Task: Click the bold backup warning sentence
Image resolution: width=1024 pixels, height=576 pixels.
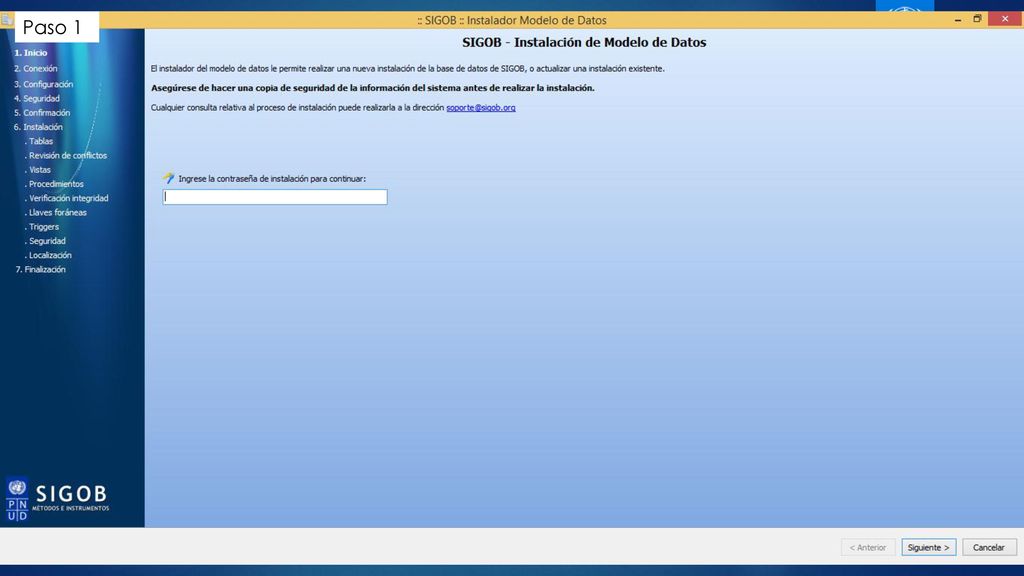Action: [x=373, y=88]
